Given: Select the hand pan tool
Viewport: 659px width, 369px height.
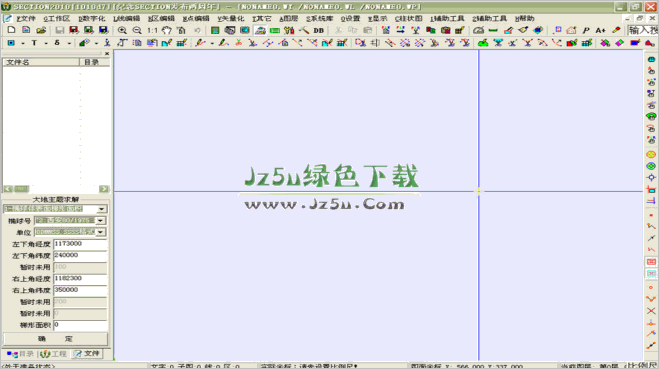Looking at the screenshot, I should (167, 30).
